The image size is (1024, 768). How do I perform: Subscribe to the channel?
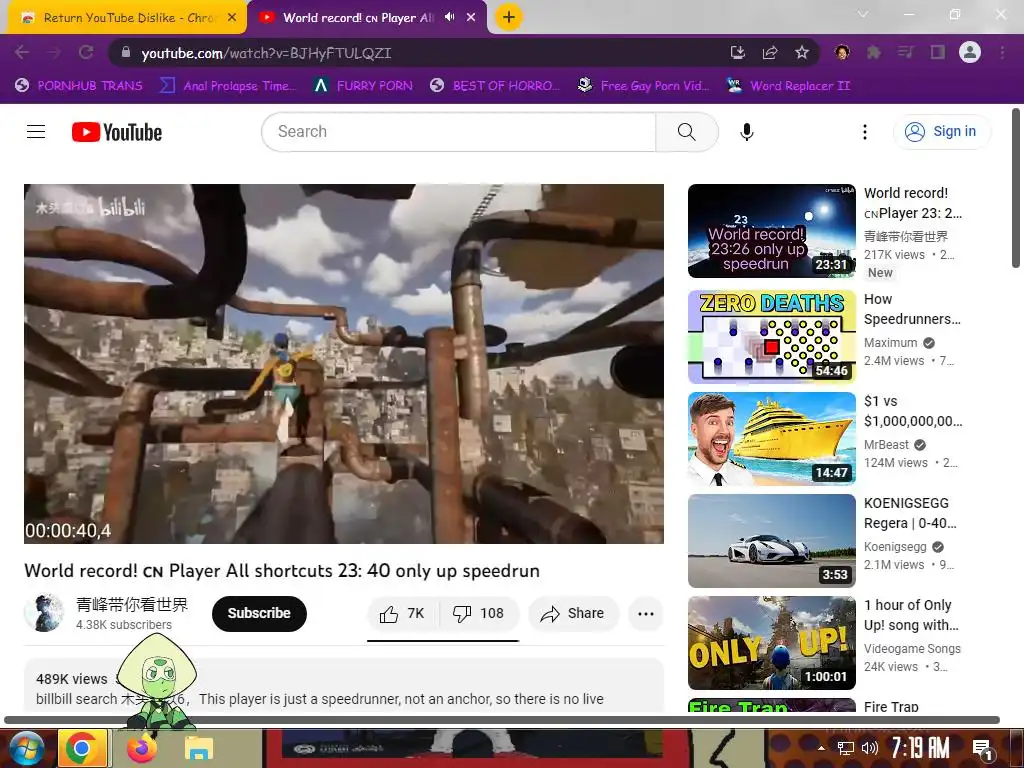click(x=259, y=613)
